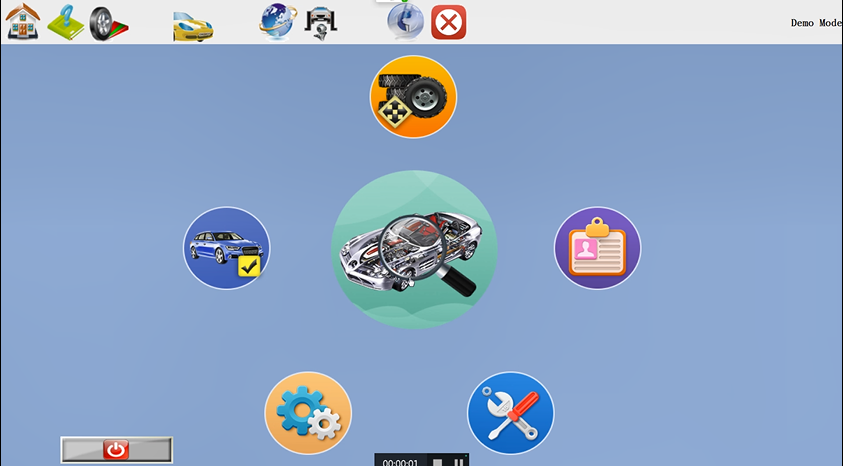Viewport: 843px width, 466px height.
Task: Open the gears settings circle
Action: tap(308, 413)
